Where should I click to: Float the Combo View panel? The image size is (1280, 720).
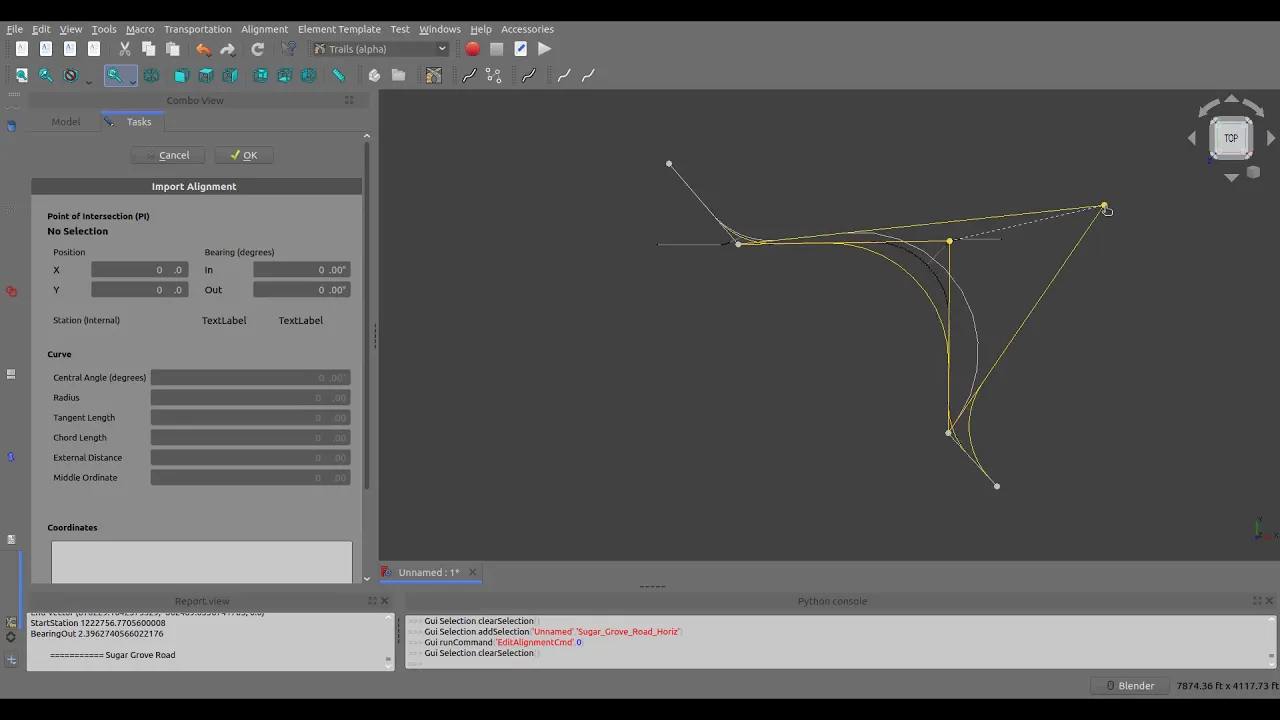tap(349, 100)
